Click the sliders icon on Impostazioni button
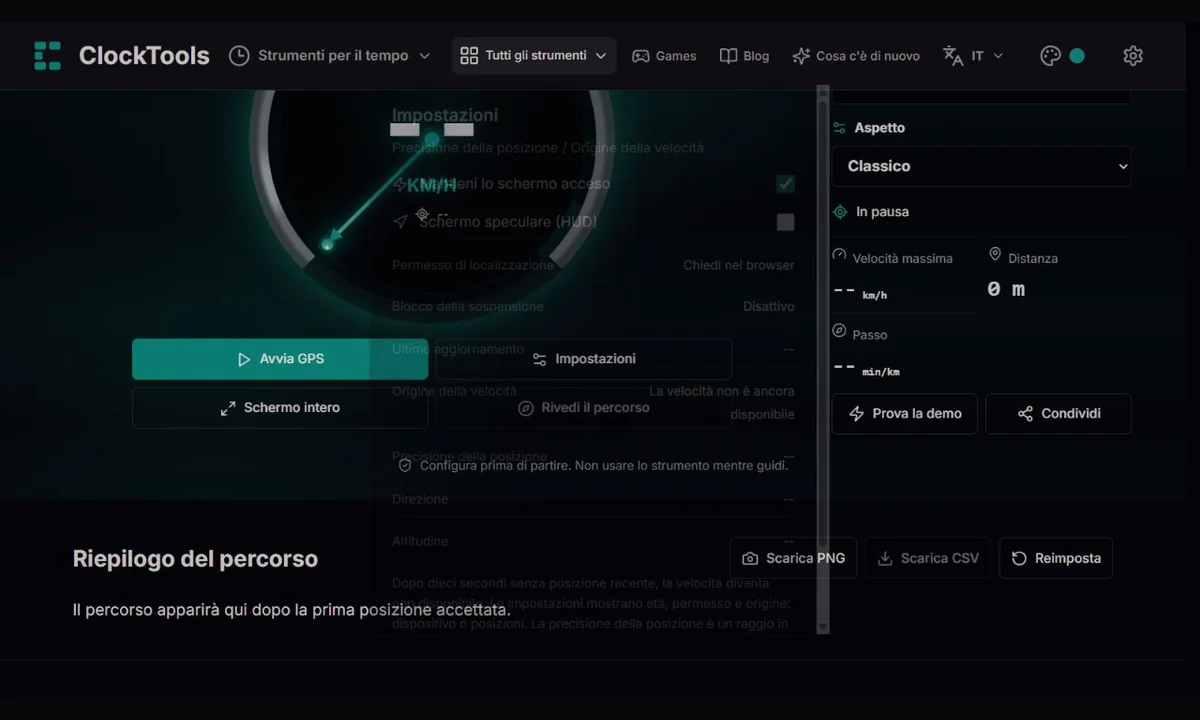 coord(540,359)
